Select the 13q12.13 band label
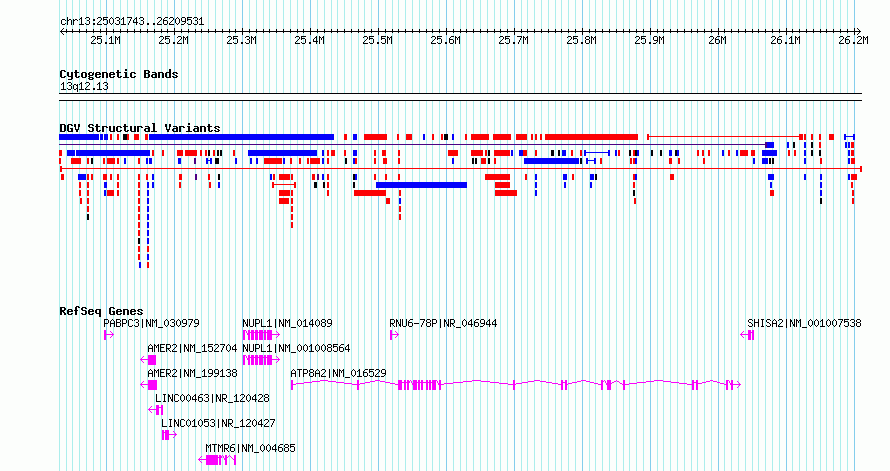The image size is (890, 471). tap(84, 87)
